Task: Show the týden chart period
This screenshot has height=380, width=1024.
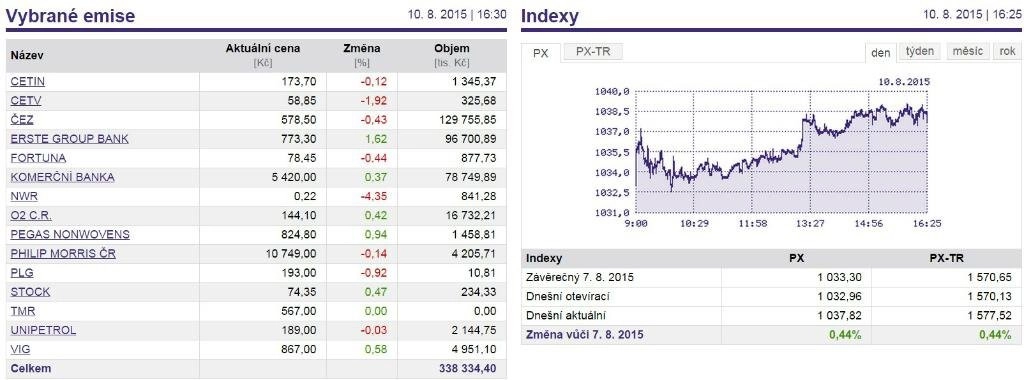Action: click(920, 52)
